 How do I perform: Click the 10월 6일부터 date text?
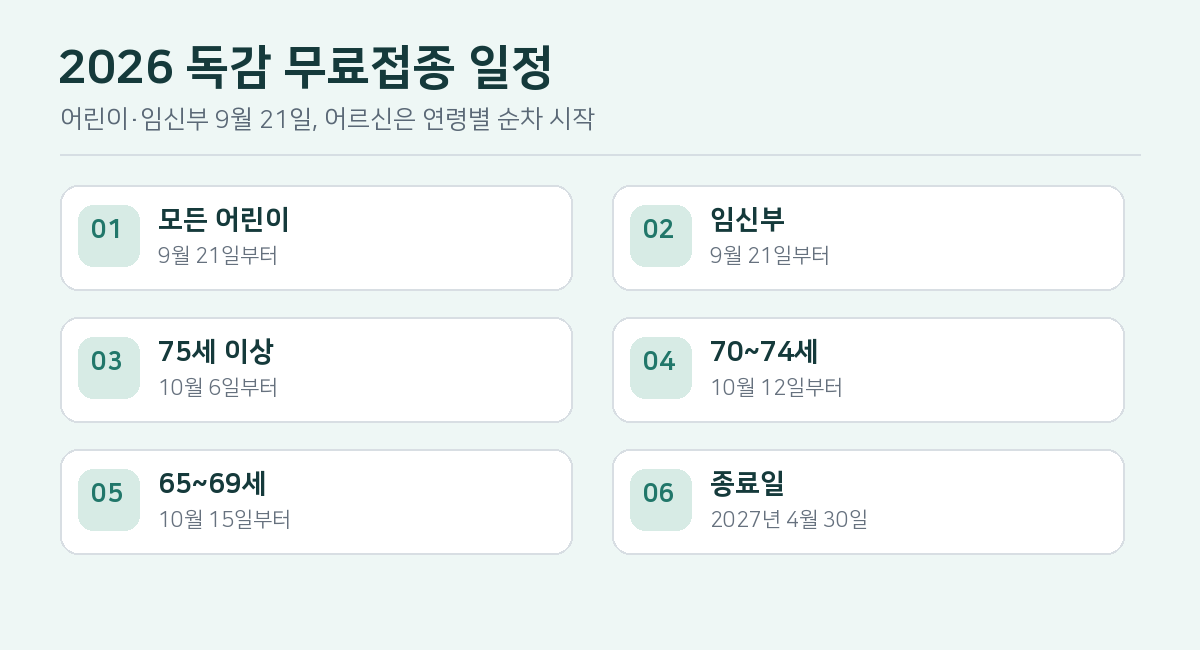tap(218, 387)
